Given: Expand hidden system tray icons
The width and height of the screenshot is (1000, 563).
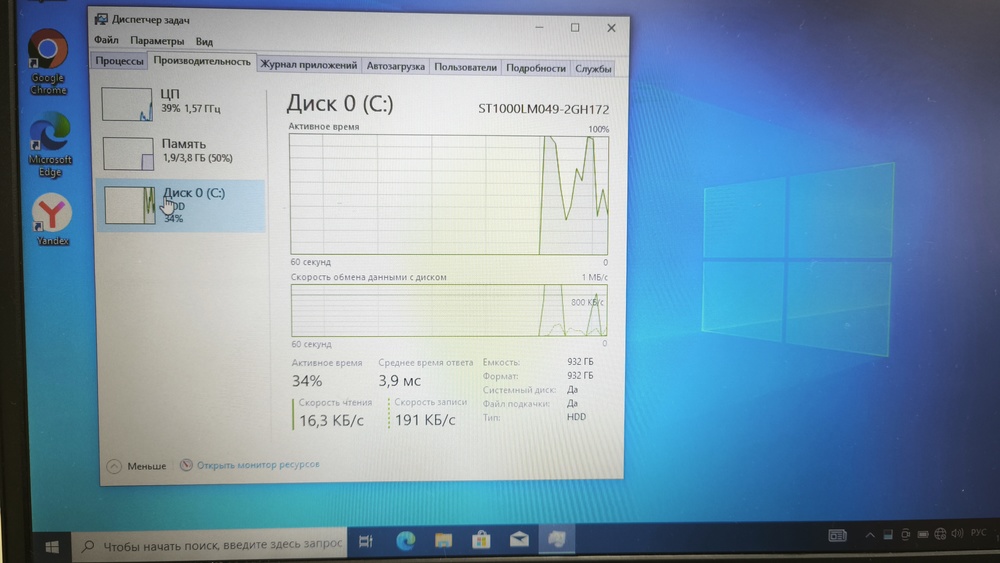Looking at the screenshot, I should coord(869,535).
